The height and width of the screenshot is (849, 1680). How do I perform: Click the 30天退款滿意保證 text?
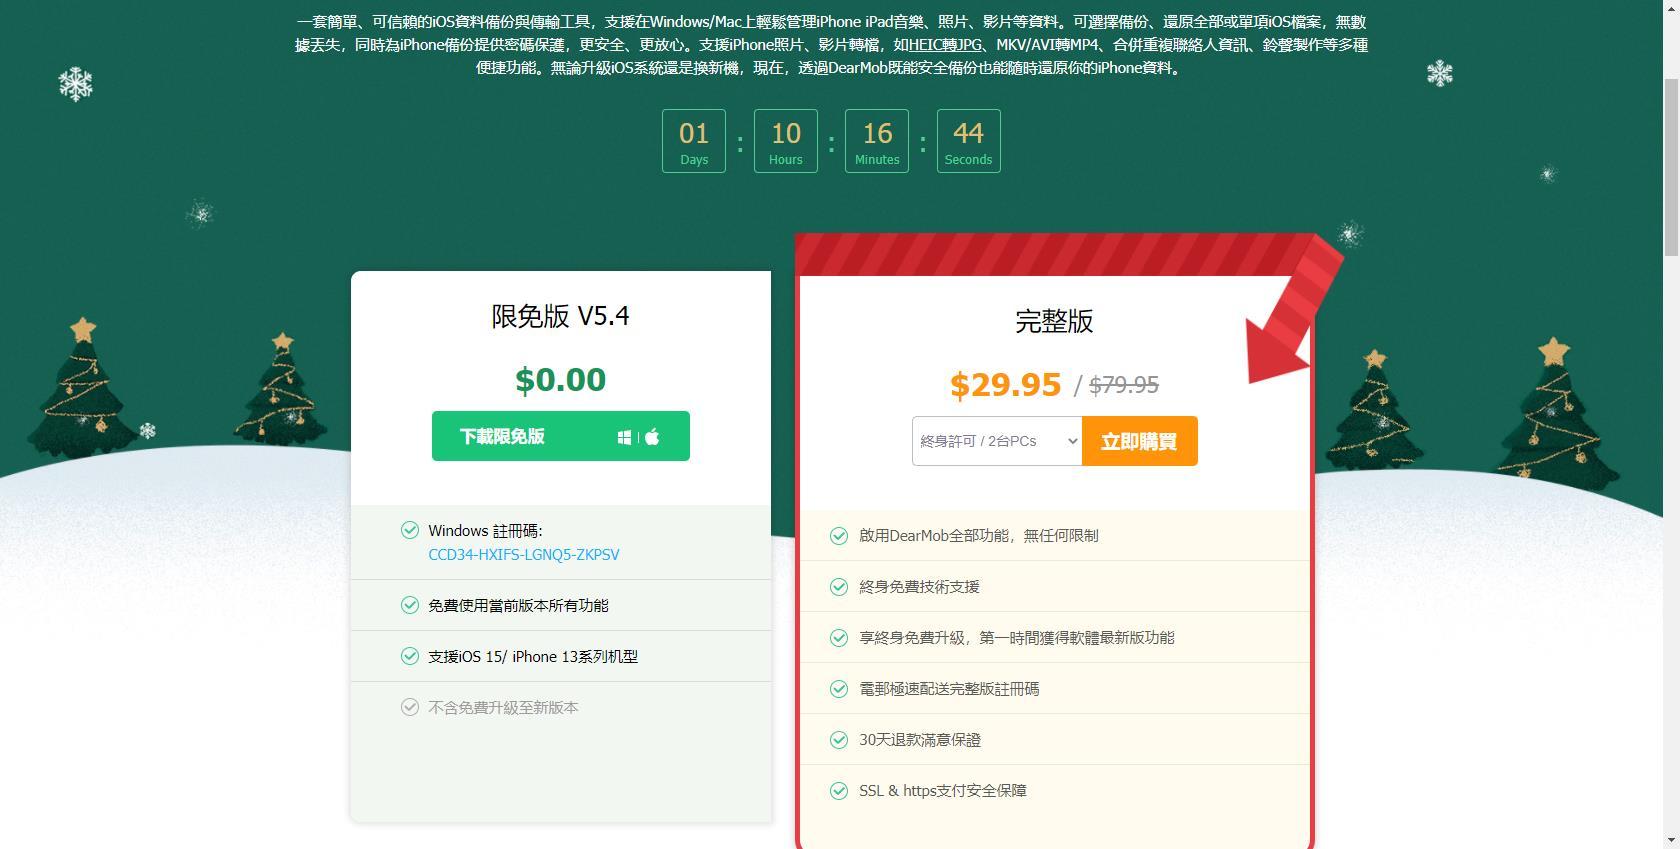[x=920, y=740]
